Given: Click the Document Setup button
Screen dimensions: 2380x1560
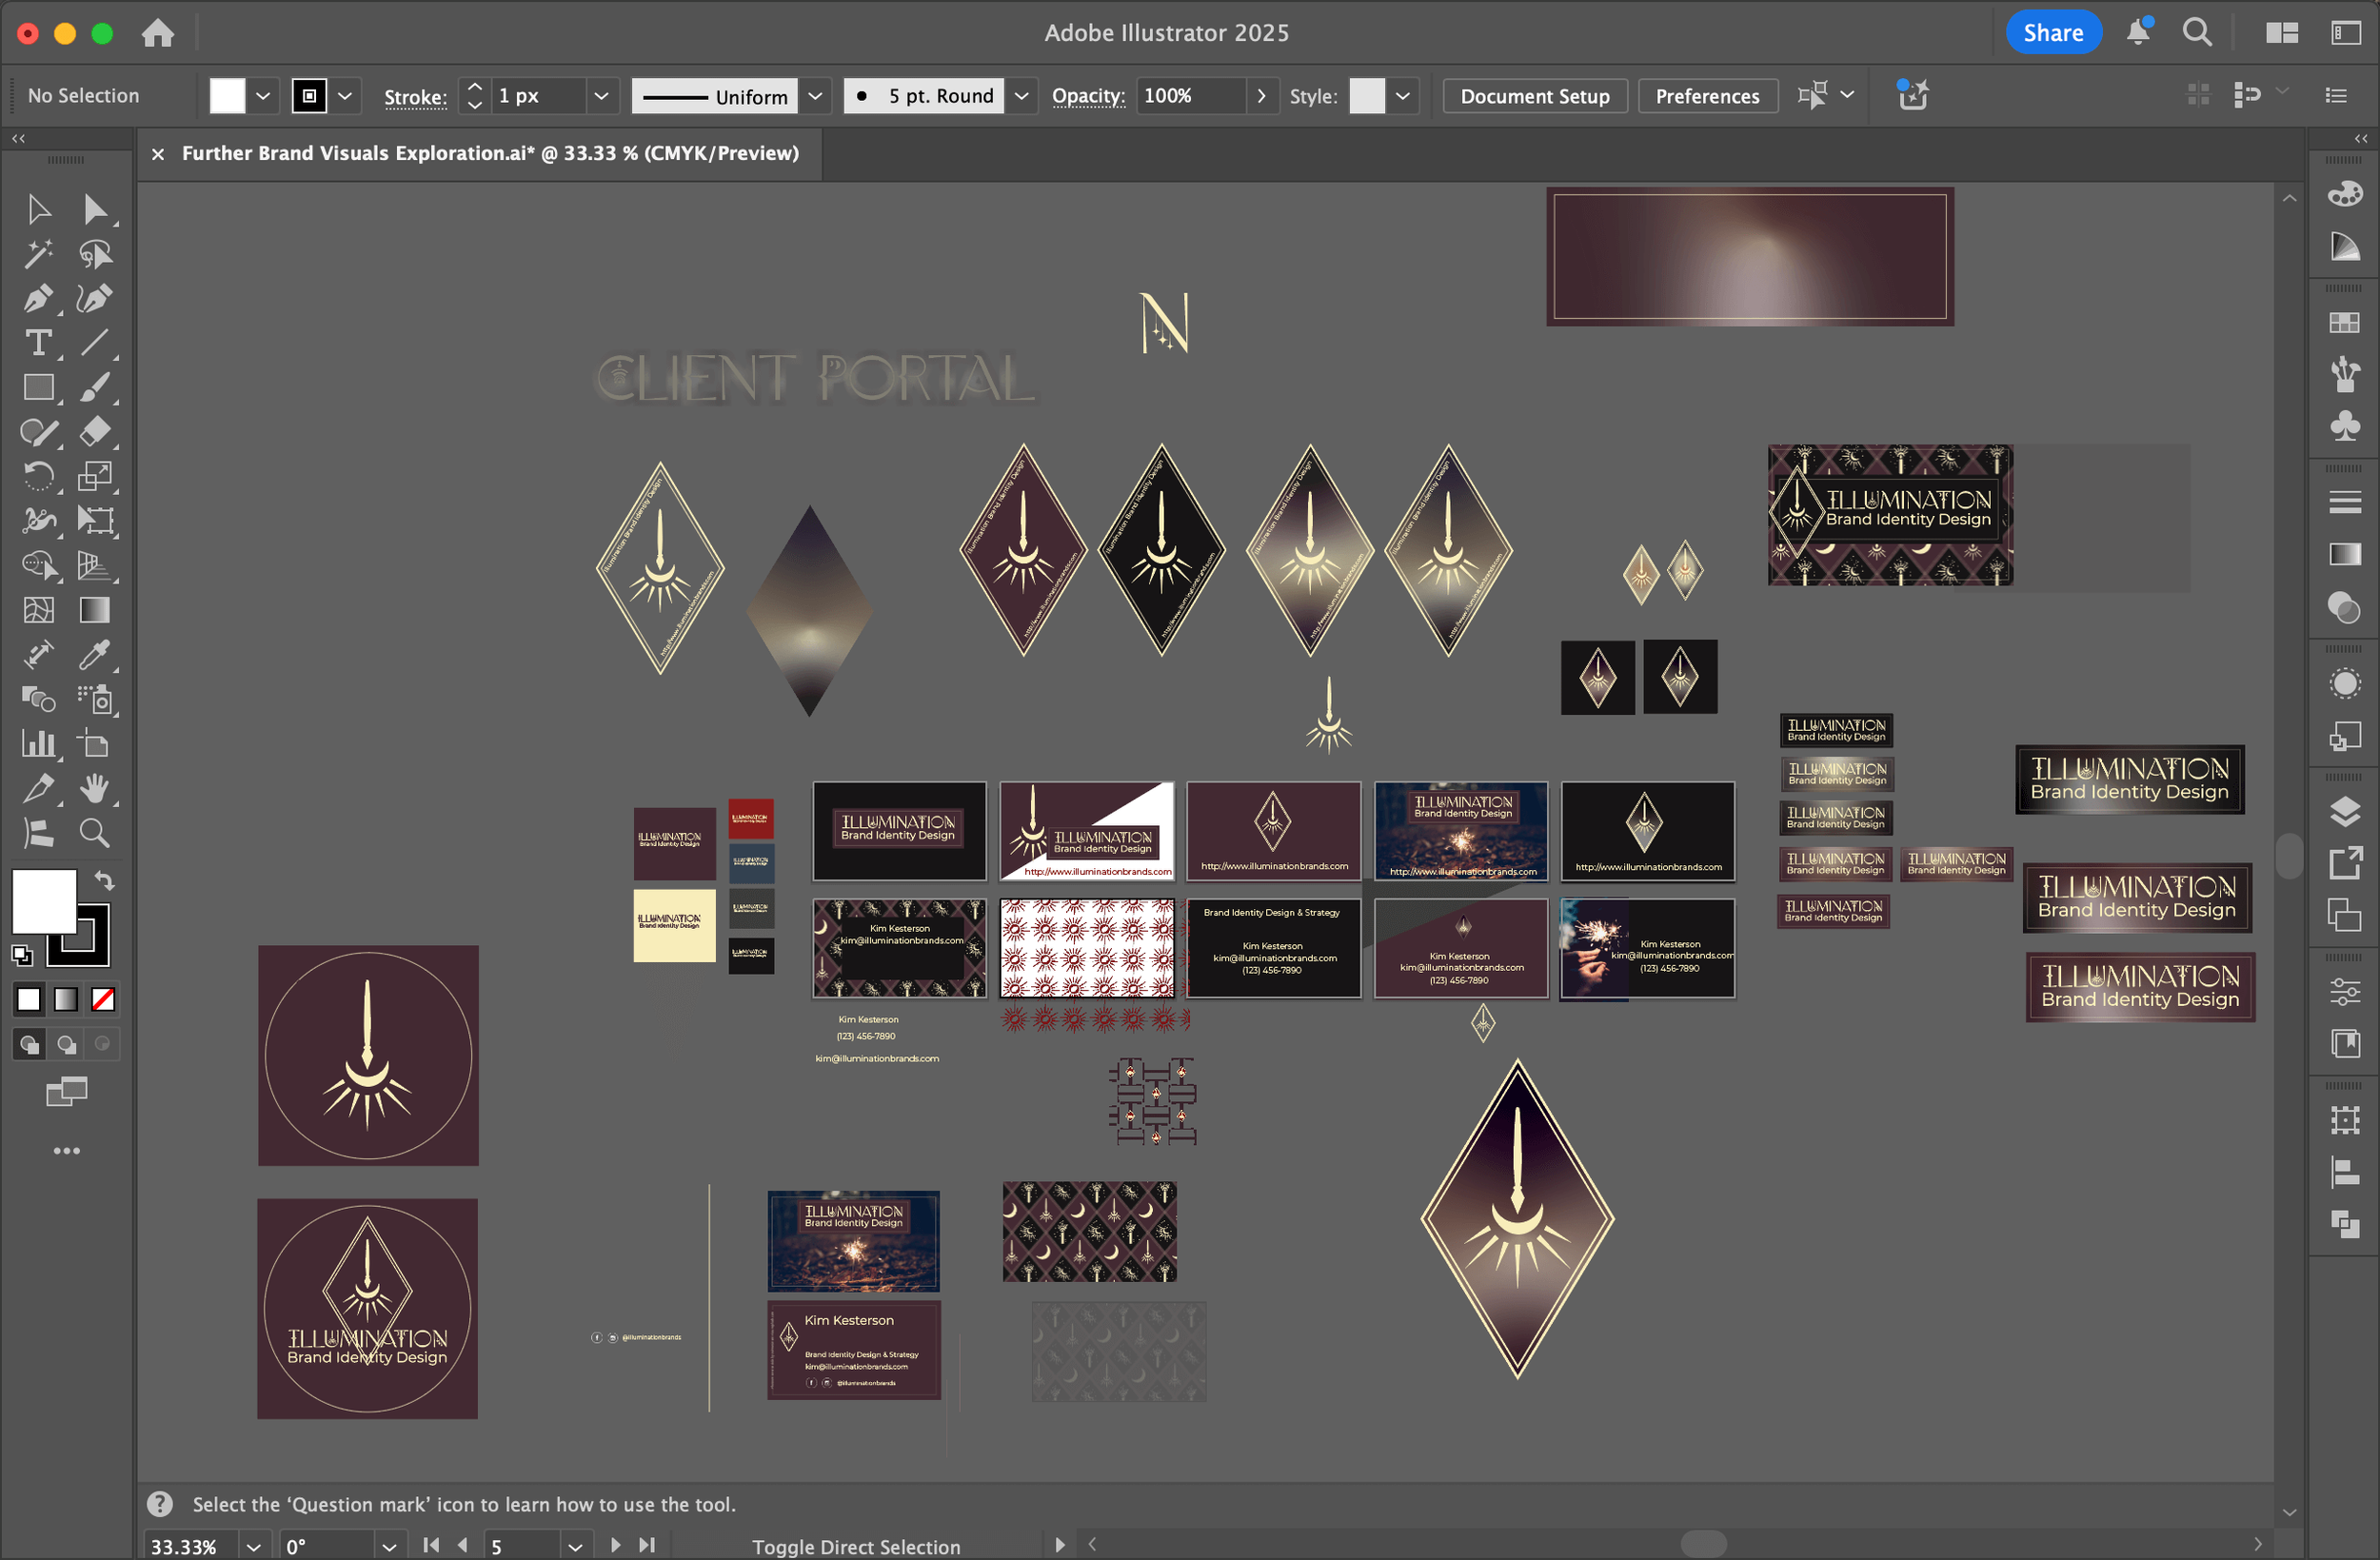Looking at the screenshot, I should [x=1534, y=96].
